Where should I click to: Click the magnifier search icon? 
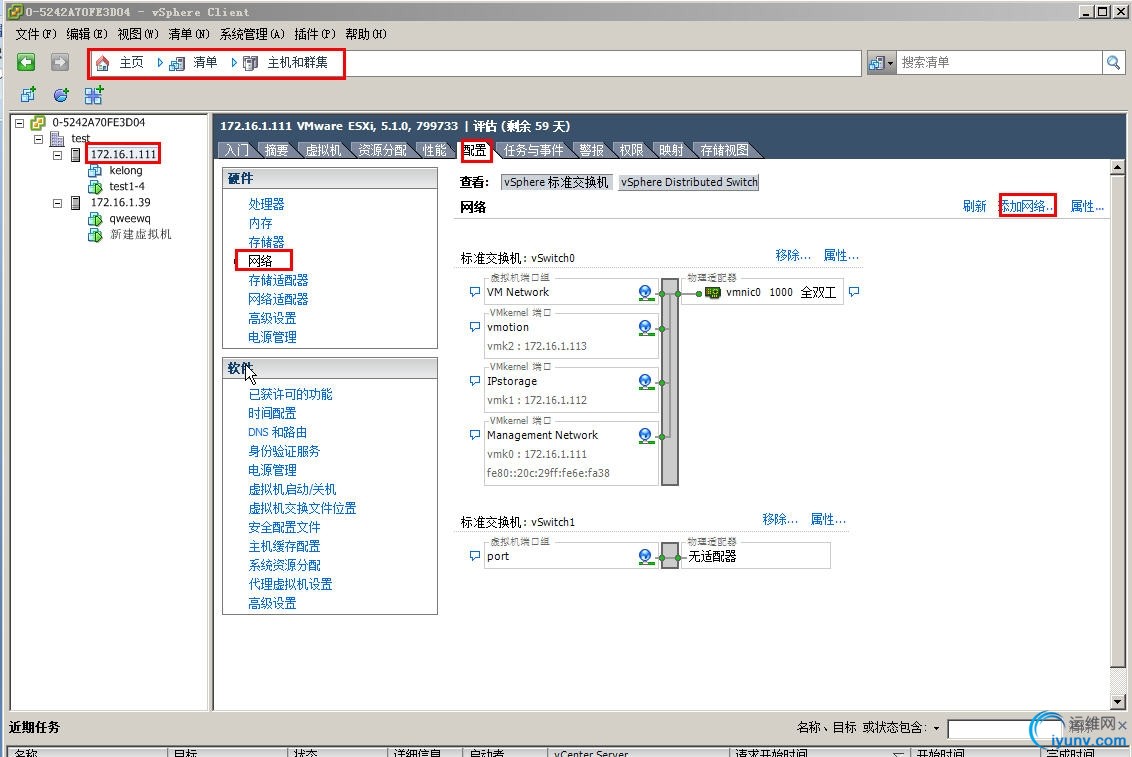[x=1113, y=63]
